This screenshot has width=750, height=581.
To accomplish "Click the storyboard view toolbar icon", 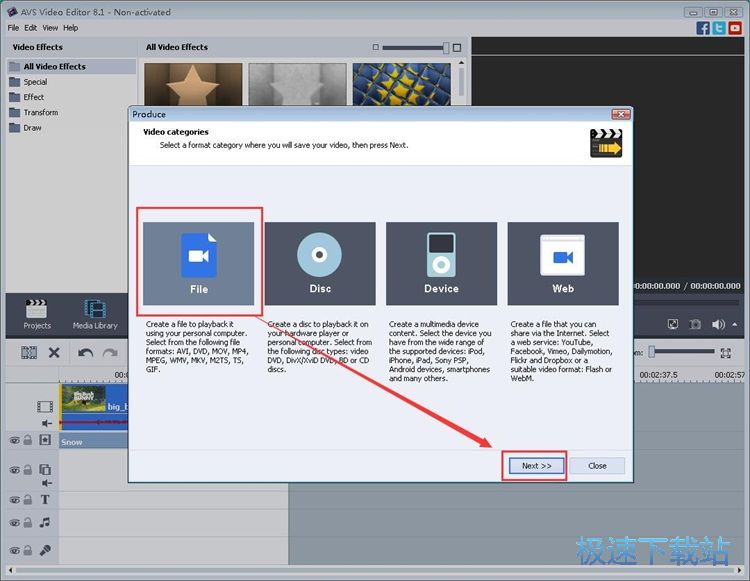I will click(x=29, y=353).
